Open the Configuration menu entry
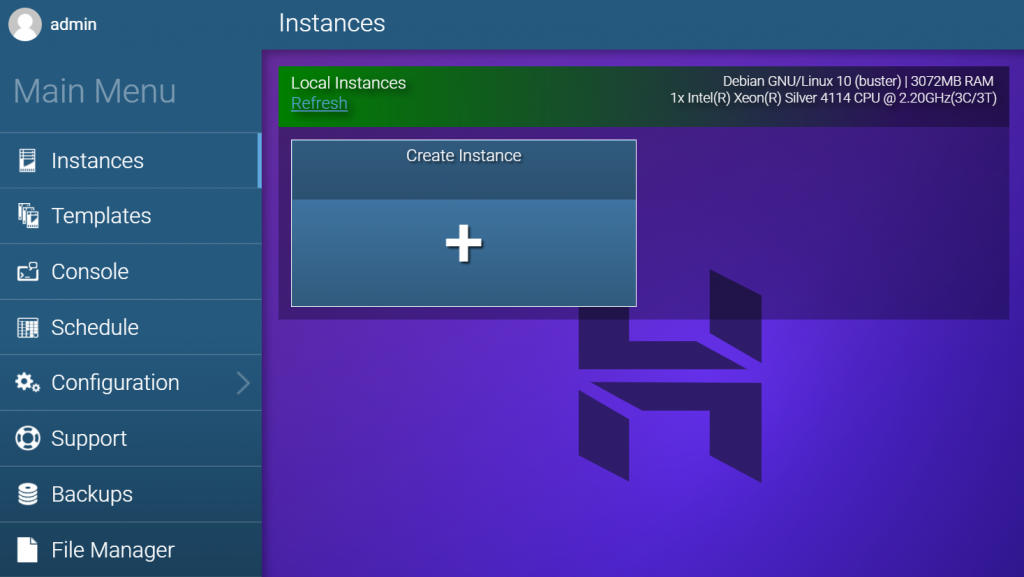 (x=131, y=382)
